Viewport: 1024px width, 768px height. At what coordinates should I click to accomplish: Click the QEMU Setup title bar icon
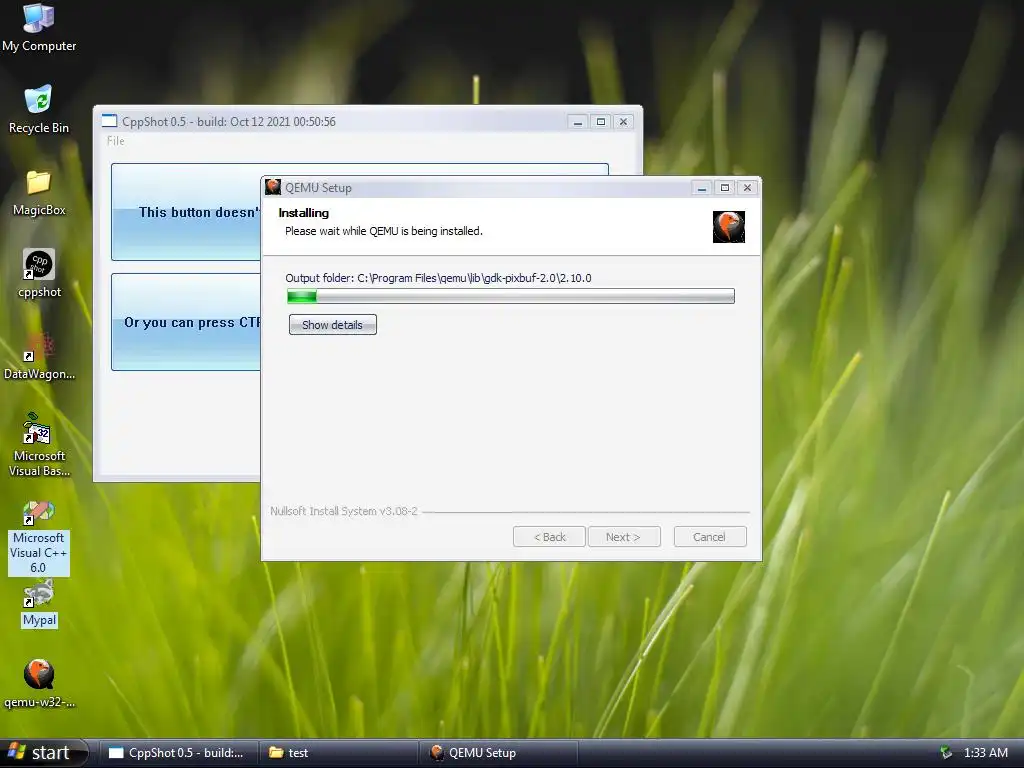tap(273, 187)
